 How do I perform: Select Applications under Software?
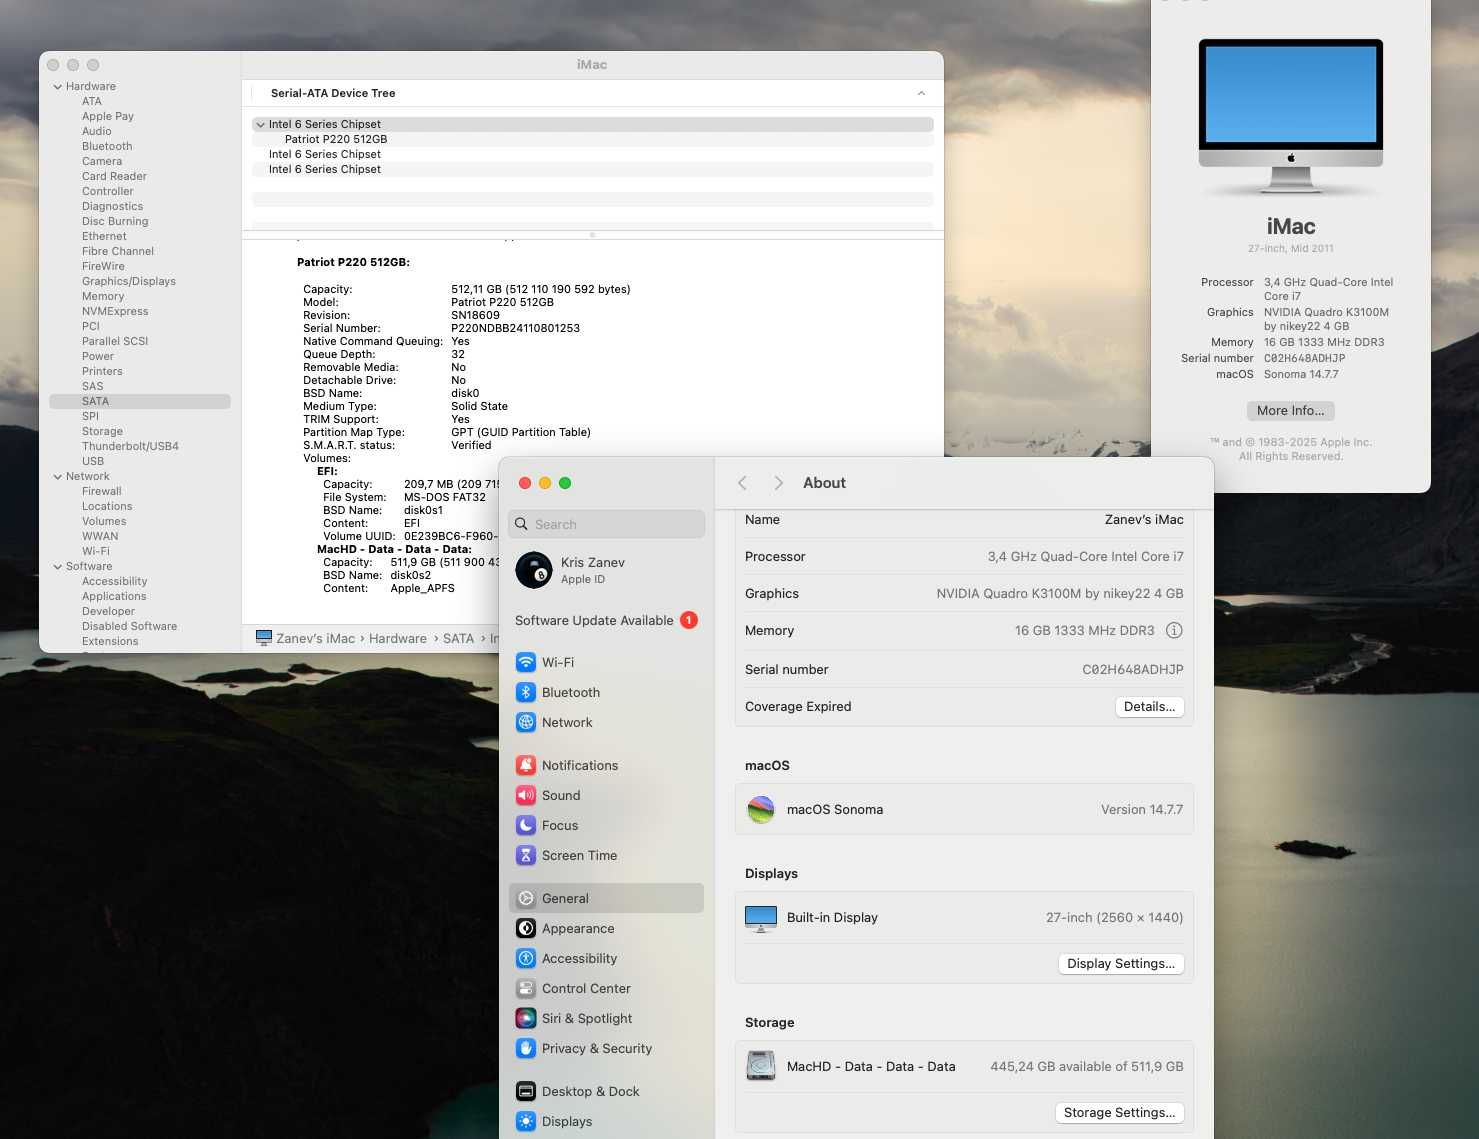click(x=114, y=596)
